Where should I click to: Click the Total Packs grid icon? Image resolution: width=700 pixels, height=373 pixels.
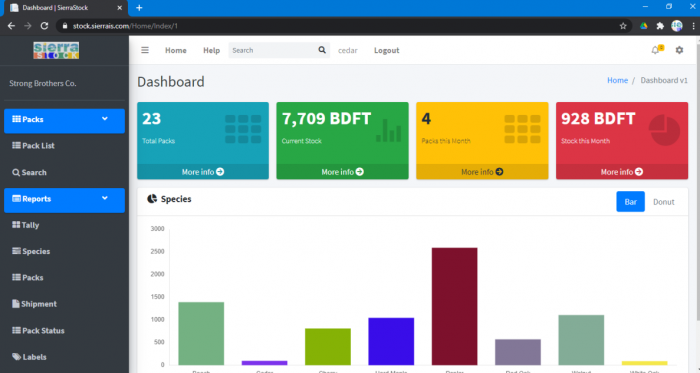click(x=243, y=129)
